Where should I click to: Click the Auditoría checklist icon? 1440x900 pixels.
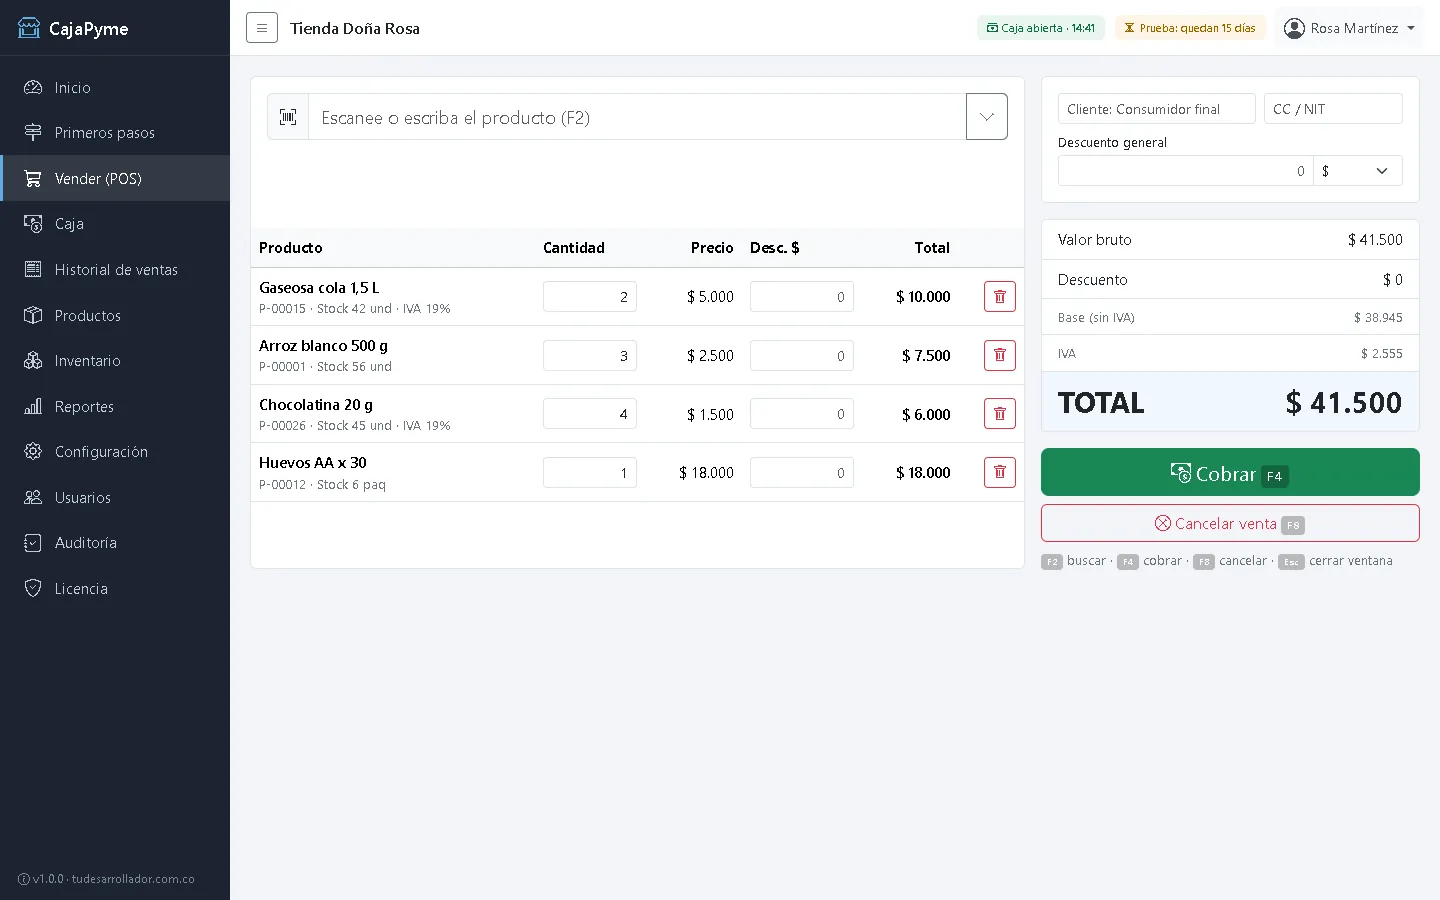(x=33, y=543)
